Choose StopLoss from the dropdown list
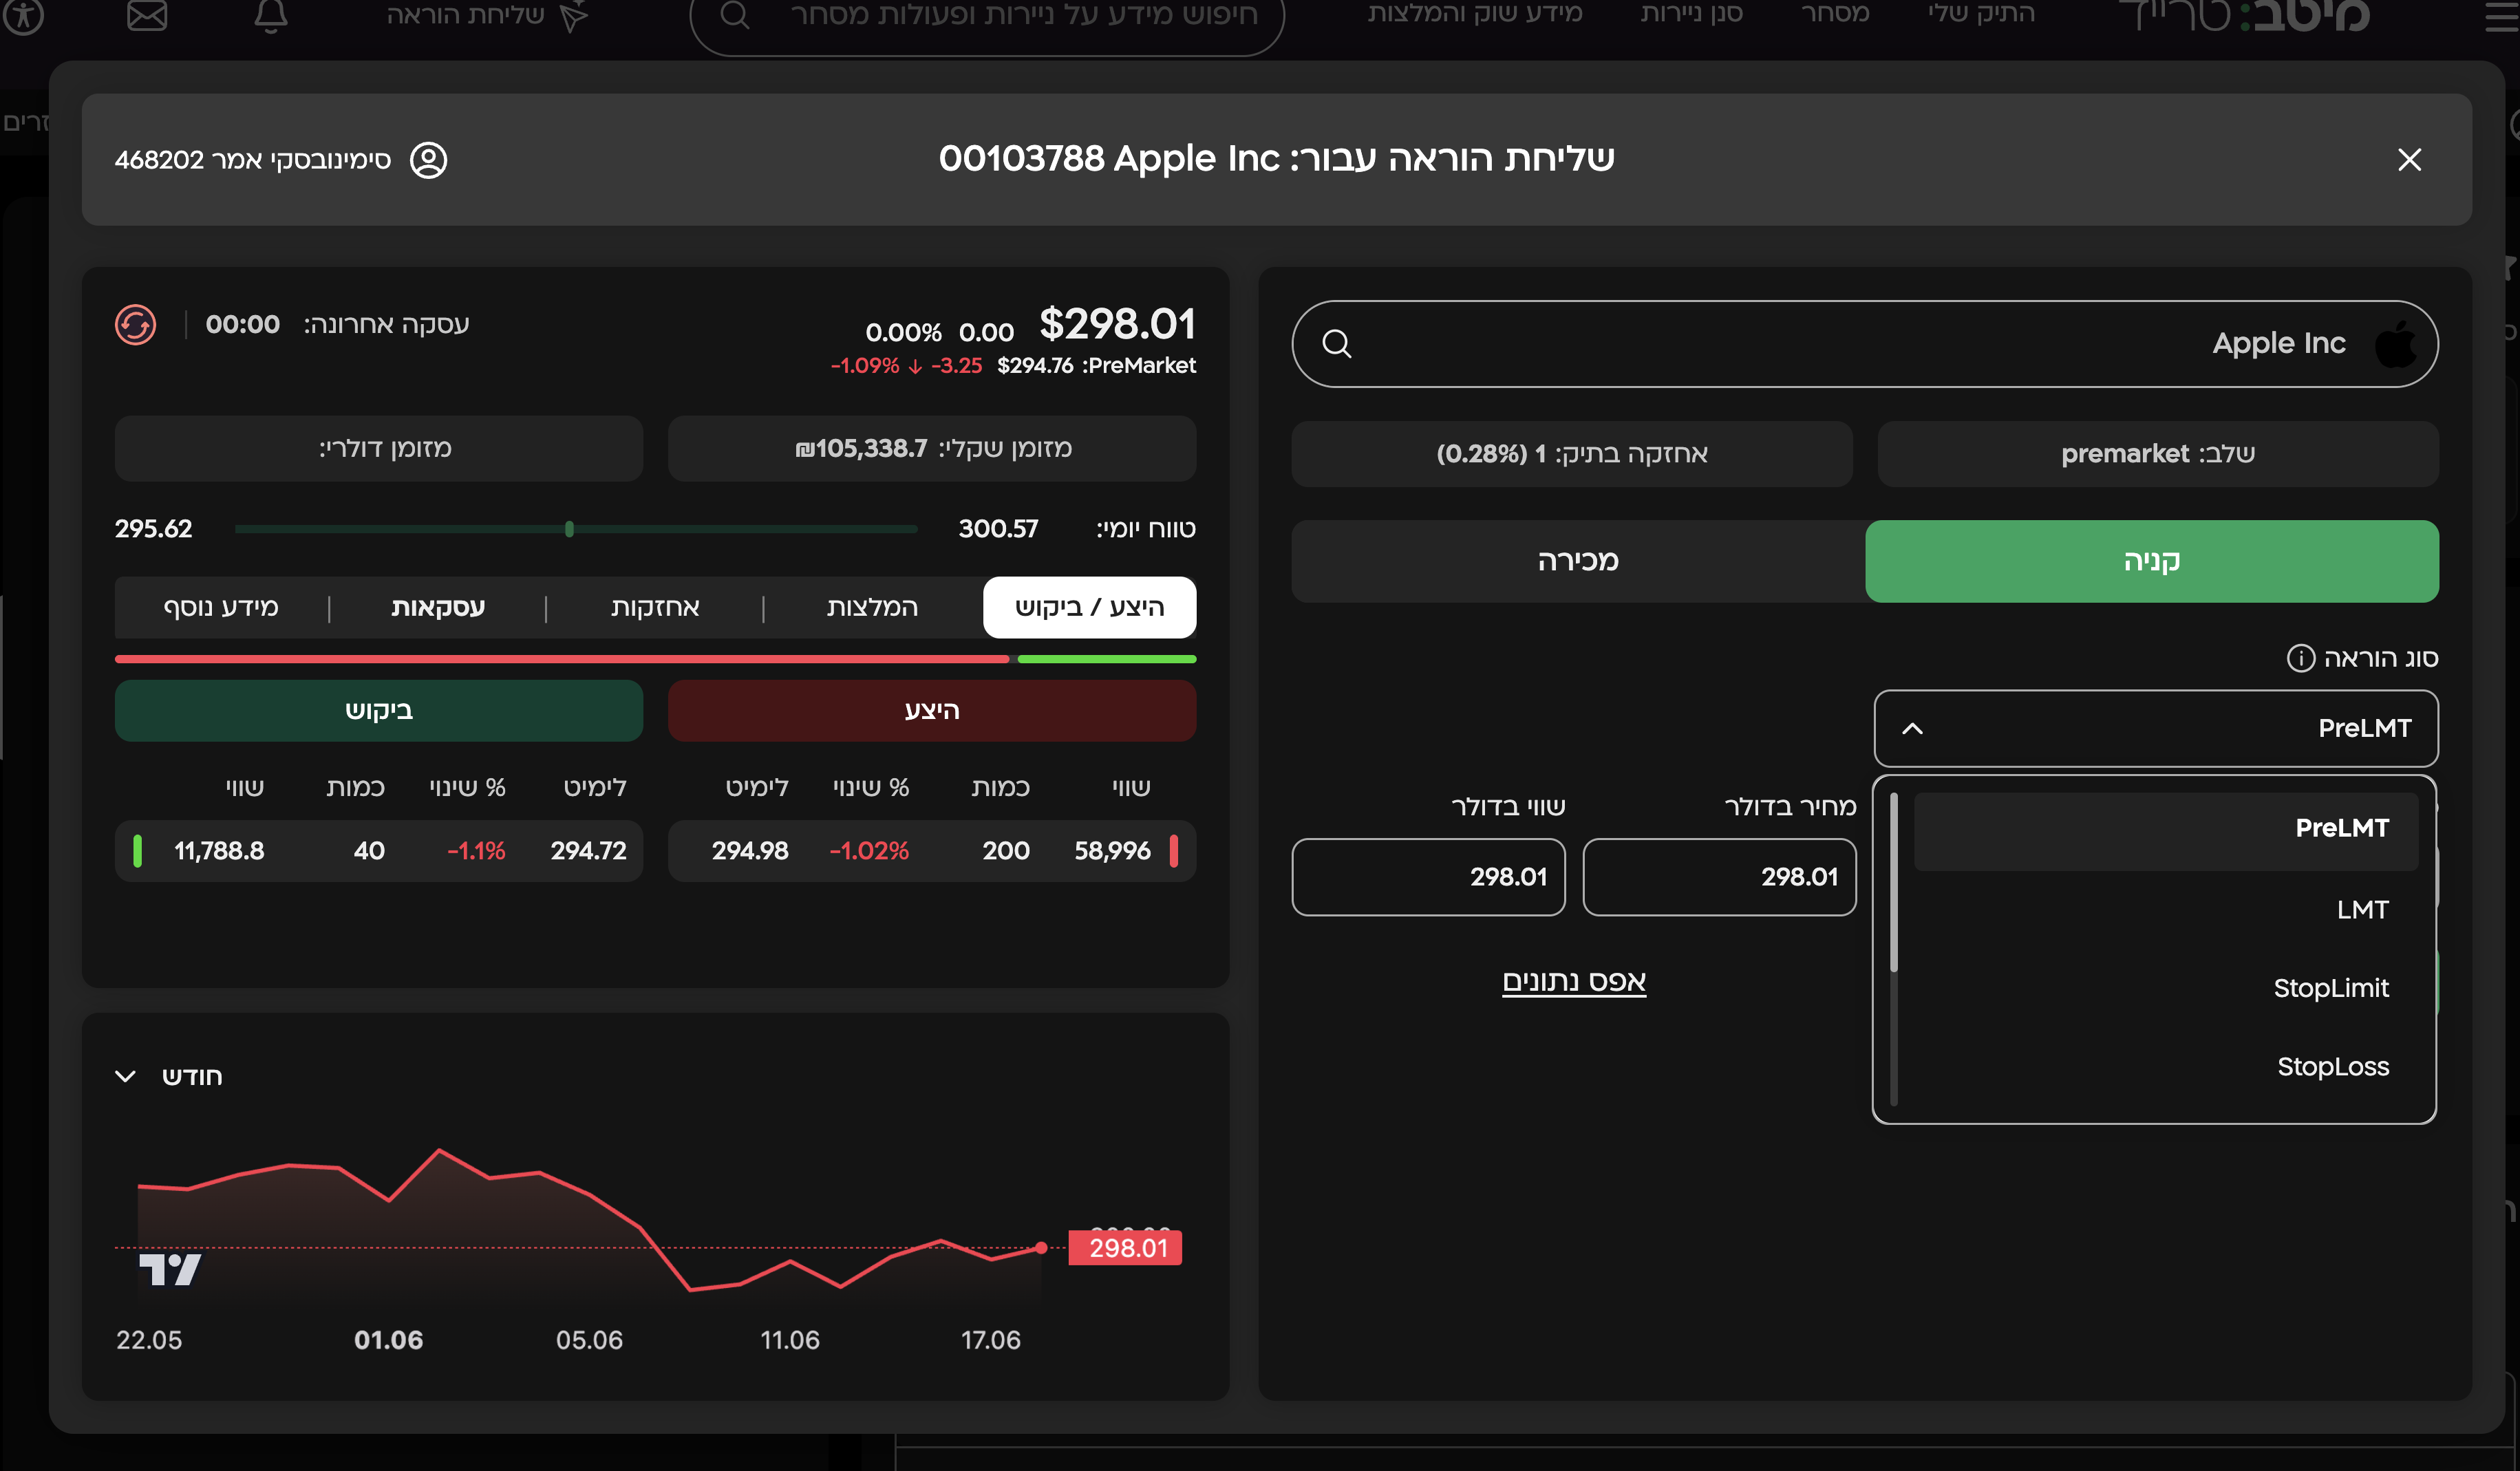The width and height of the screenshot is (2520, 1471). (2166, 1067)
